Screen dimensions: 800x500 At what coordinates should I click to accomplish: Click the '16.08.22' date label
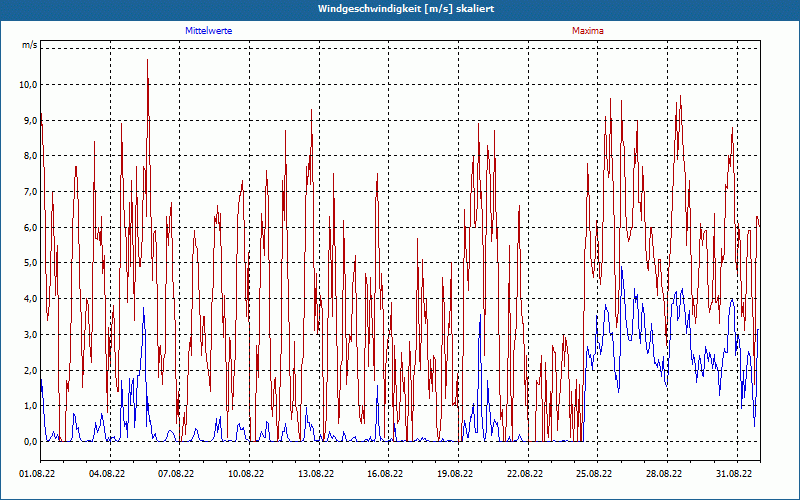[385, 474]
